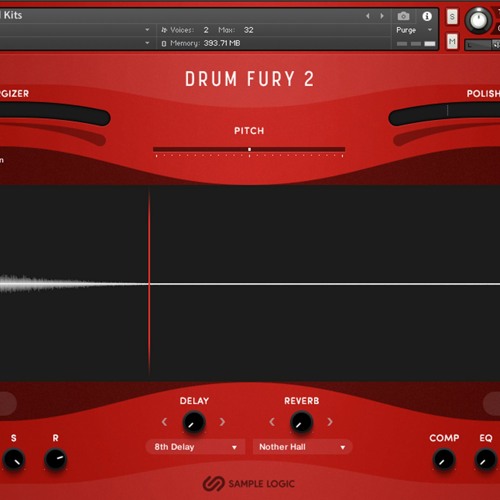Viewport: 500px width, 500px height.
Task: Click the pan slider below the volume knob
Action: click(x=482, y=44)
